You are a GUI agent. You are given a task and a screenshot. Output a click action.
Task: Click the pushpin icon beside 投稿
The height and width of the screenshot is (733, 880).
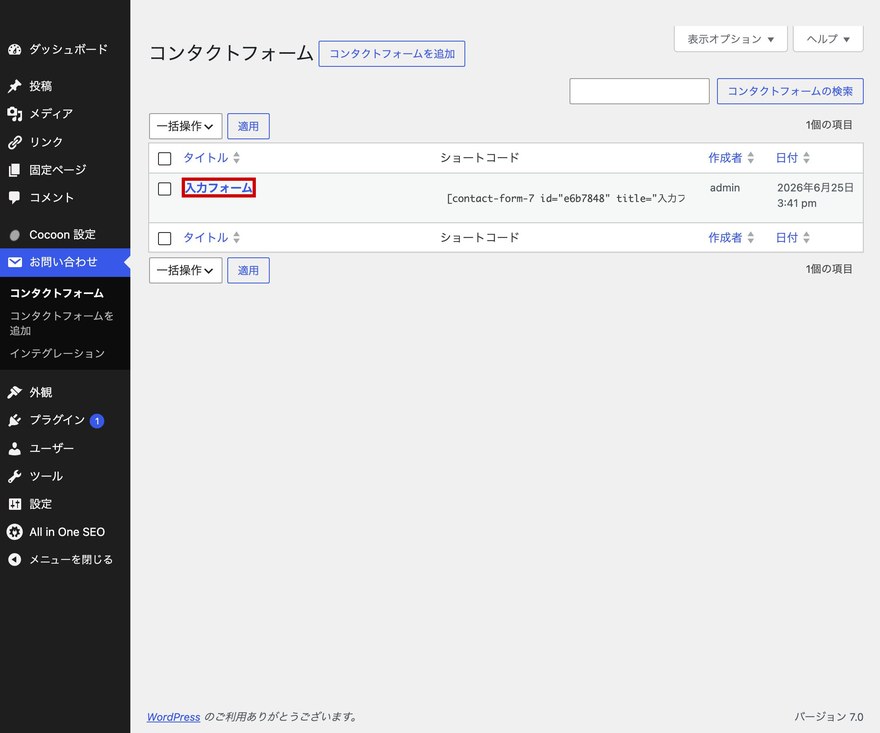click(x=15, y=86)
